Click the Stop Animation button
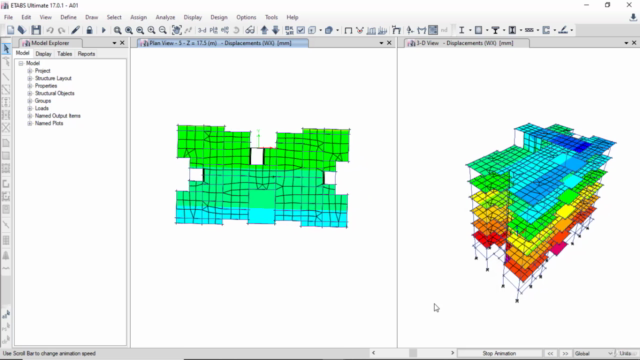The image size is (640, 360). 499,353
